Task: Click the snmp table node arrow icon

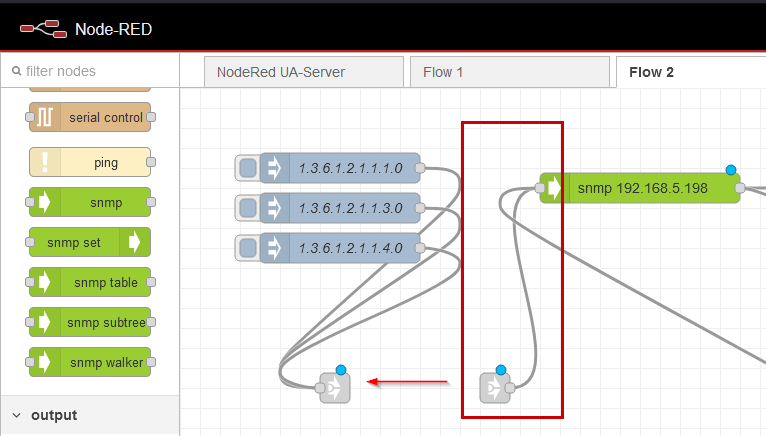Action: point(45,283)
